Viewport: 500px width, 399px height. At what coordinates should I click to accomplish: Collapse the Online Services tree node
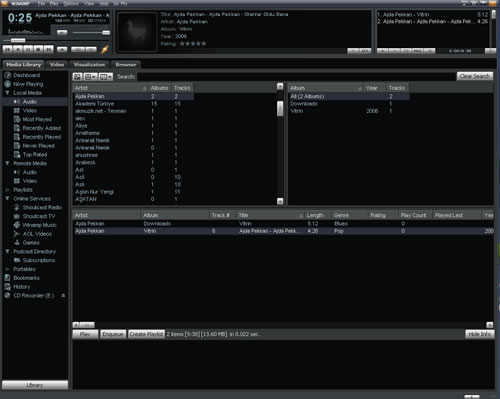(x=7, y=198)
